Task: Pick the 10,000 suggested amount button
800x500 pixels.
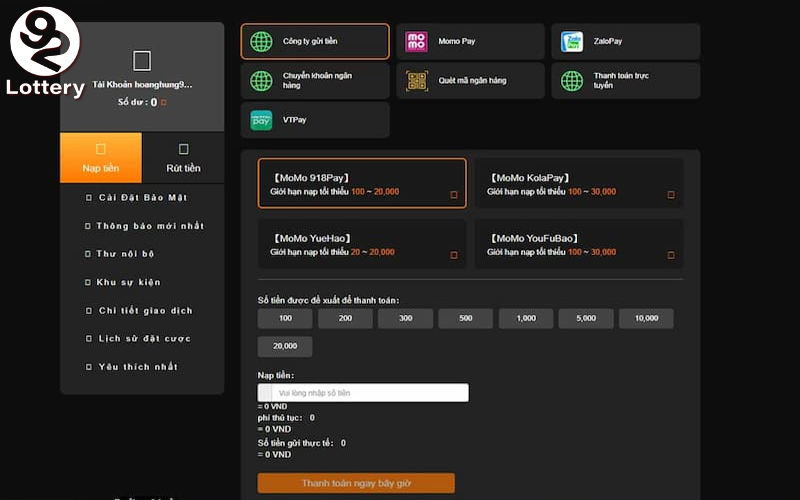Action: 645,318
